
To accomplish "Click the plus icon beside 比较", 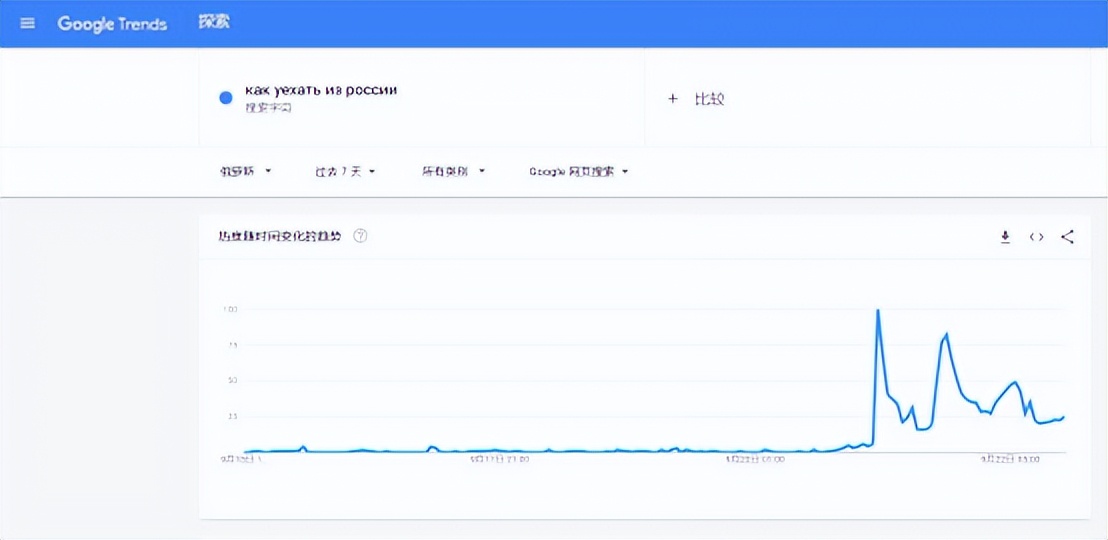I will coord(673,99).
